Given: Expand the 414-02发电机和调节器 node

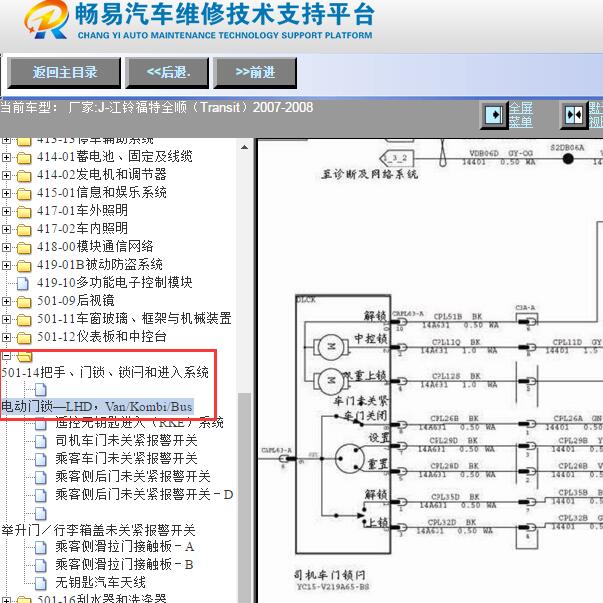Looking at the screenshot, I should tap(6, 175).
